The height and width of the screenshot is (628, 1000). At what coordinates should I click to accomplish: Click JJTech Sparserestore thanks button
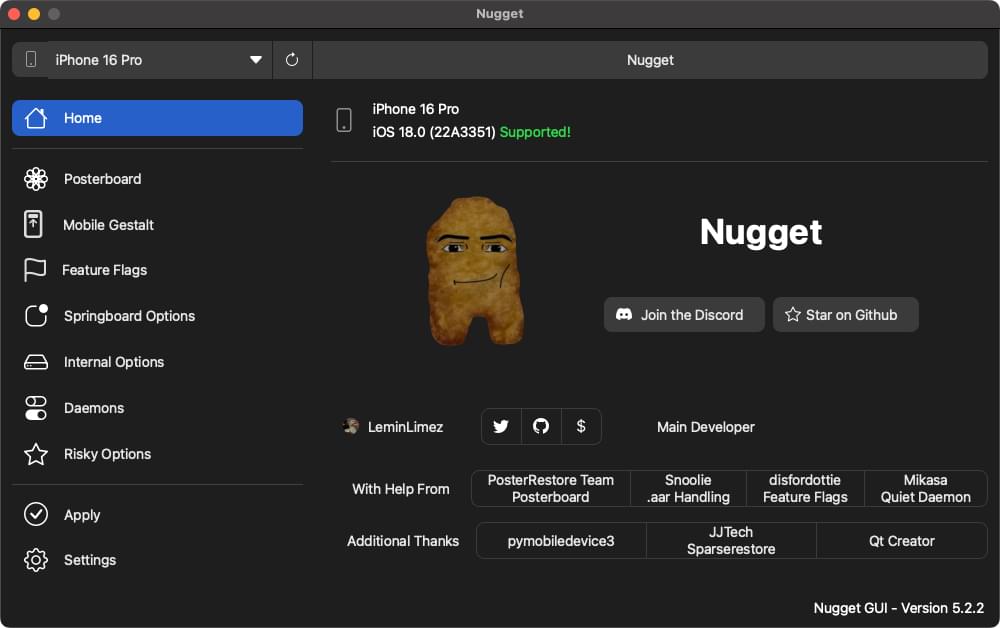tap(732, 541)
